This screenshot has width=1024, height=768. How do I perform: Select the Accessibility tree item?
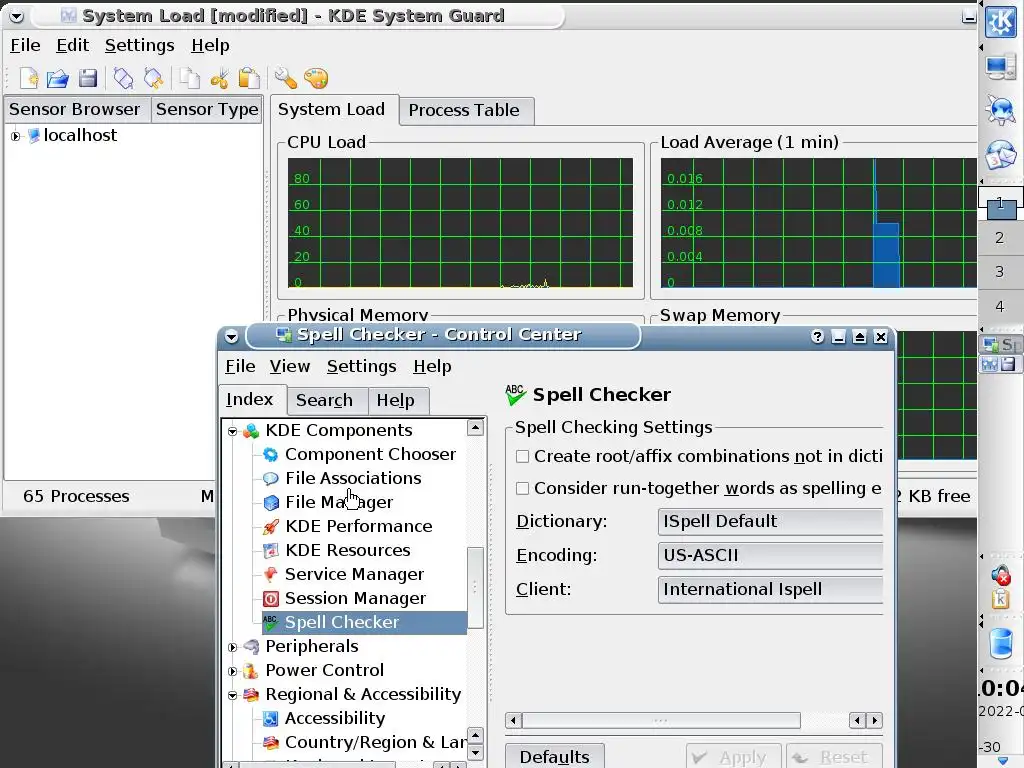coord(334,718)
